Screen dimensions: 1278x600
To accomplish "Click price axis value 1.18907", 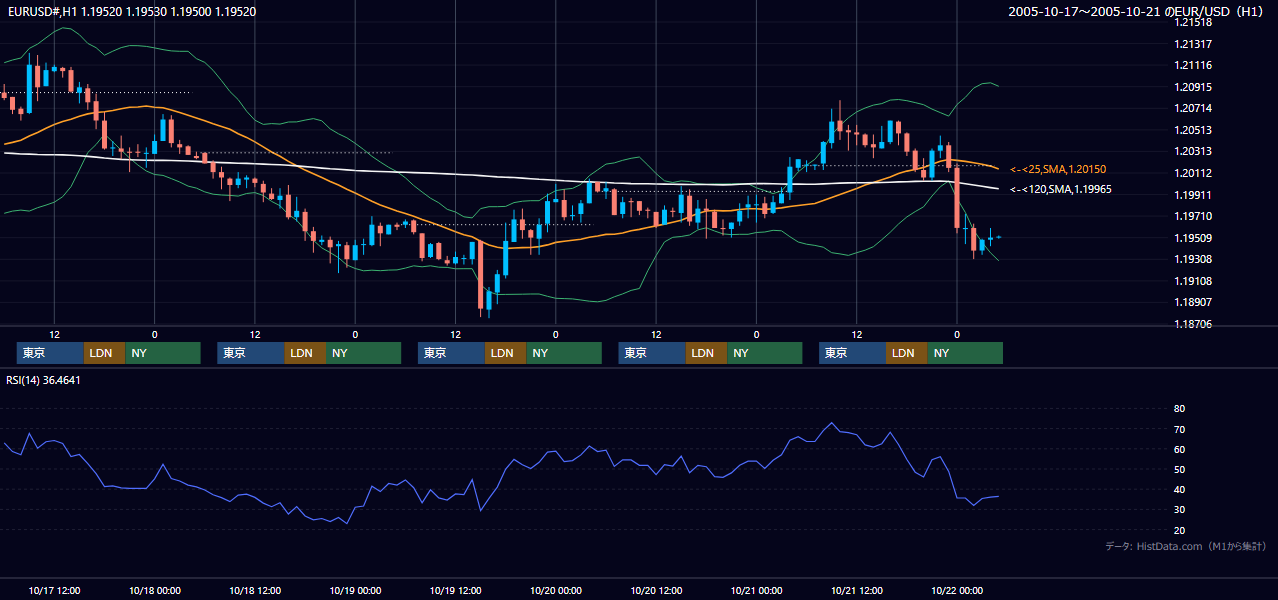I will click(1194, 302).
